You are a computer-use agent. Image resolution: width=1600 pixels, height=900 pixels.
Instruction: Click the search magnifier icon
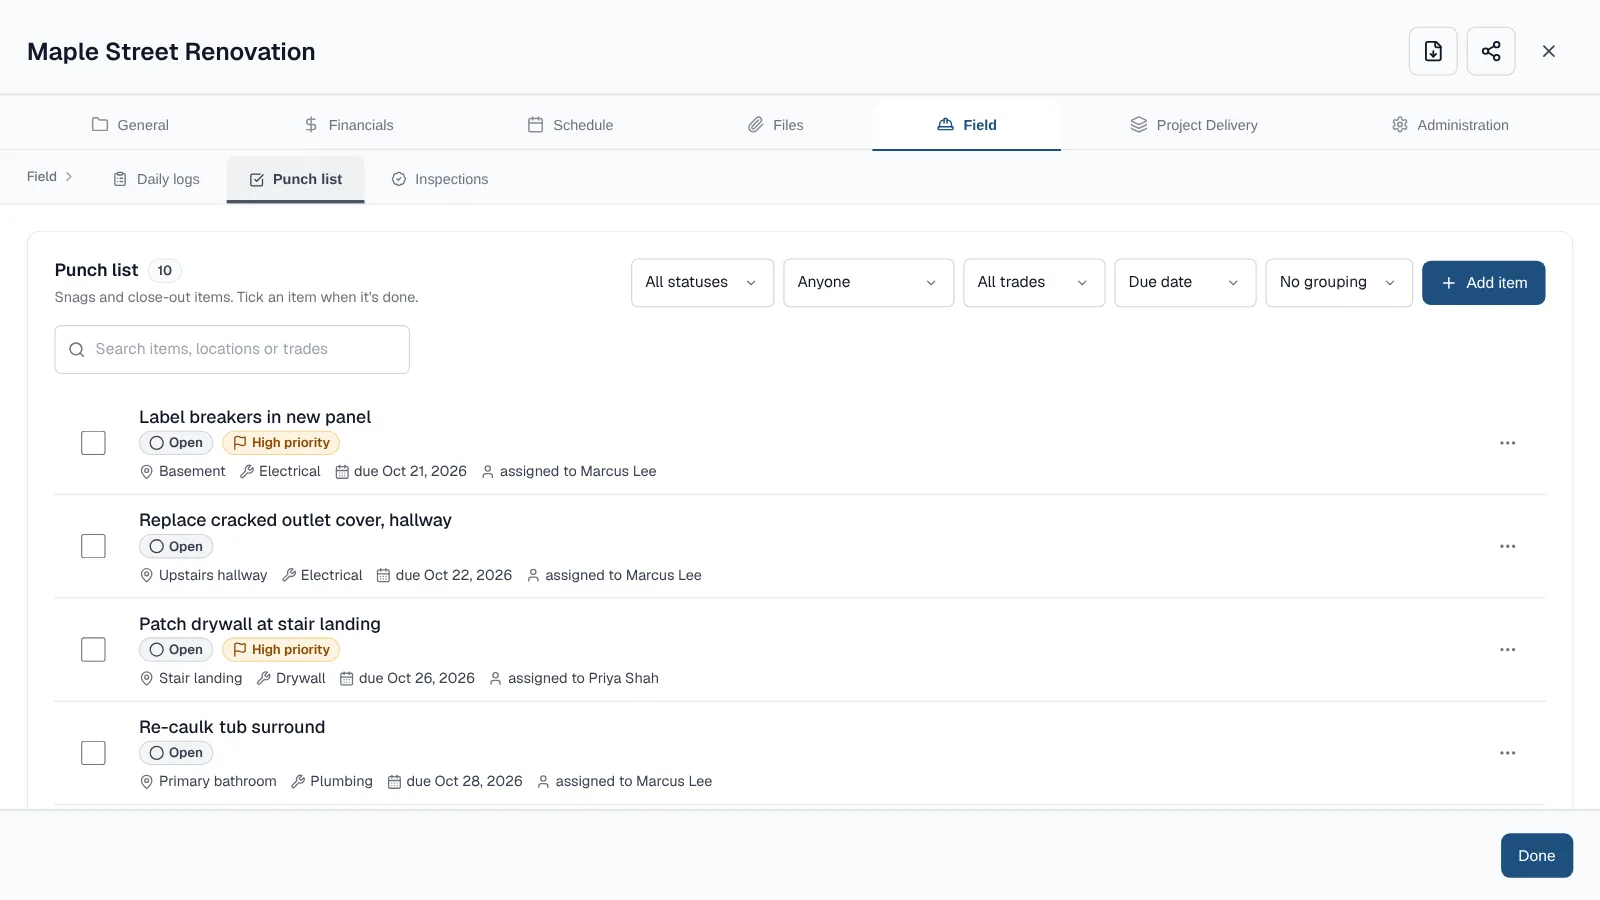click(x=76, y=350)
